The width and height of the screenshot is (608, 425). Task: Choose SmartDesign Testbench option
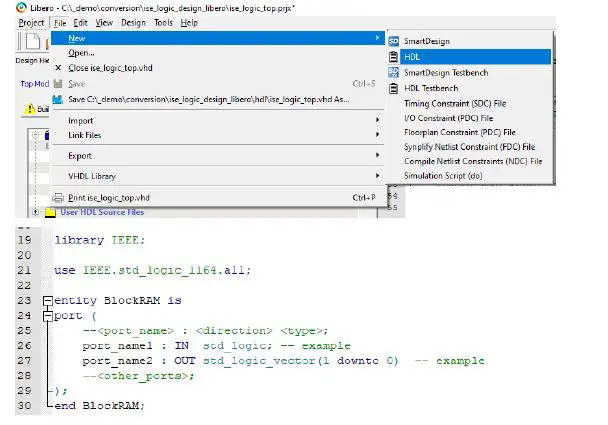tap(470, 73)
